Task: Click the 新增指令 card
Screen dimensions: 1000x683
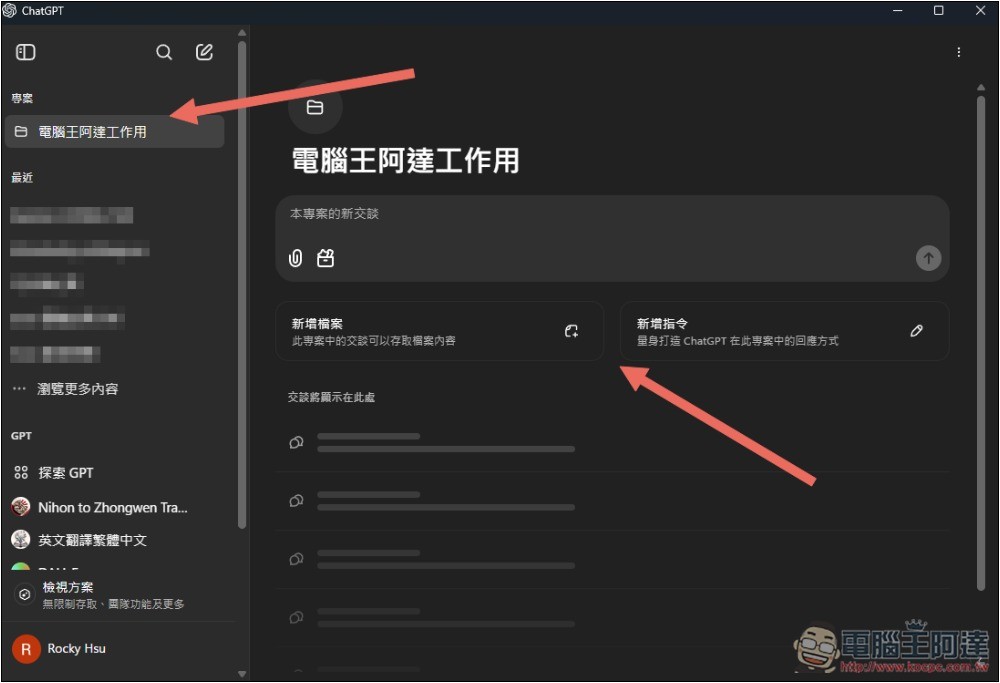Action: [x=784, y=331]
